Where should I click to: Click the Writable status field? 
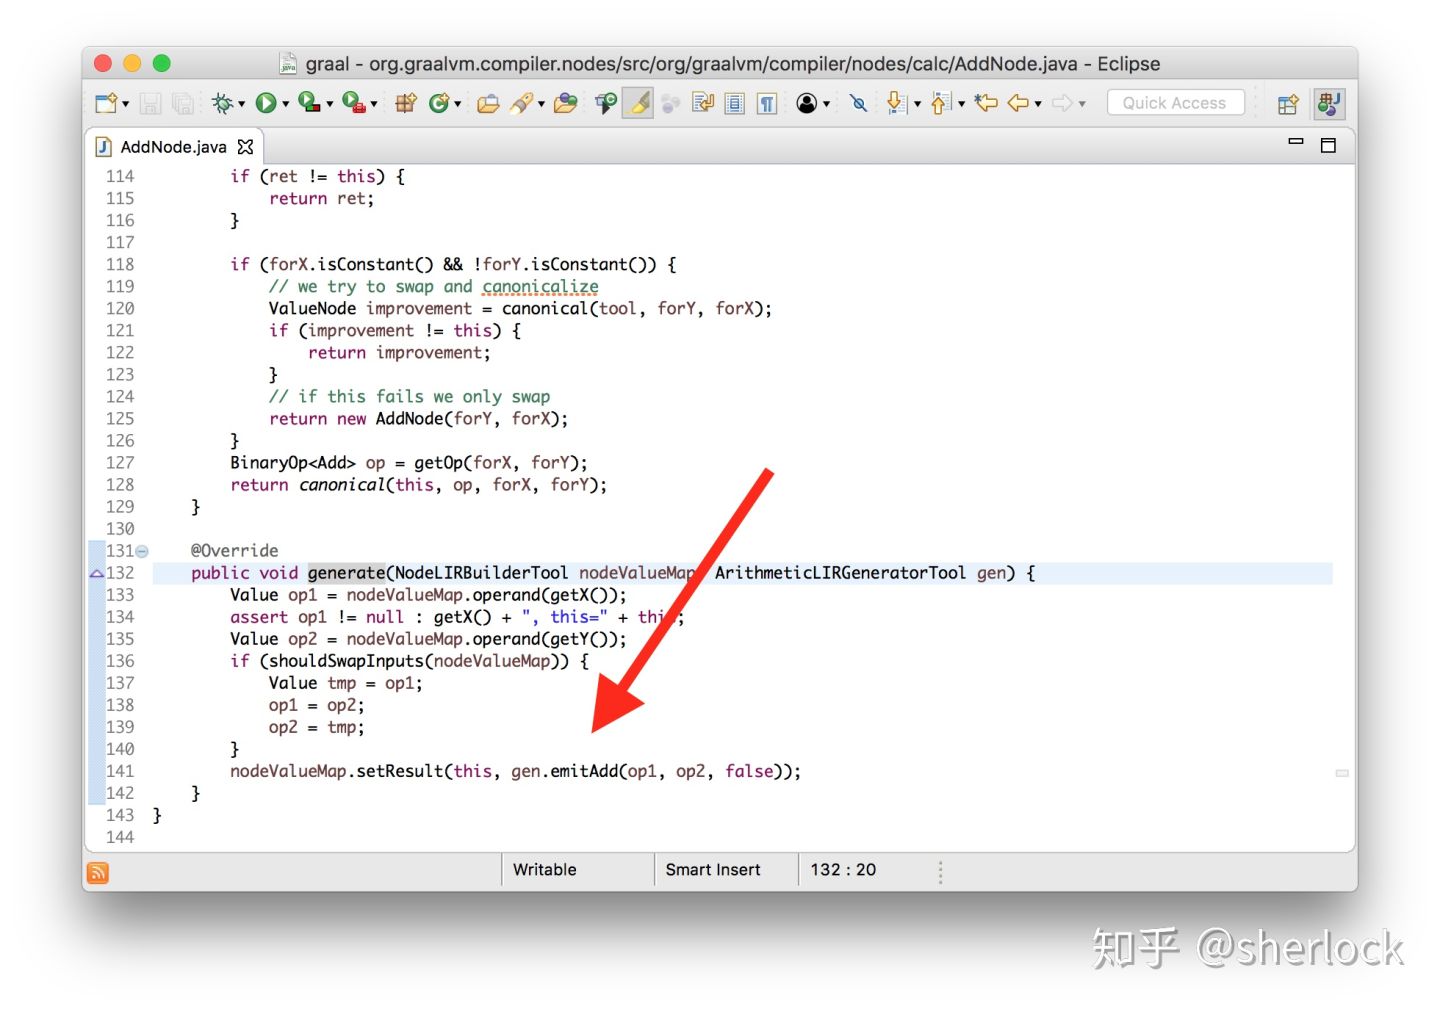pos(578,870)
